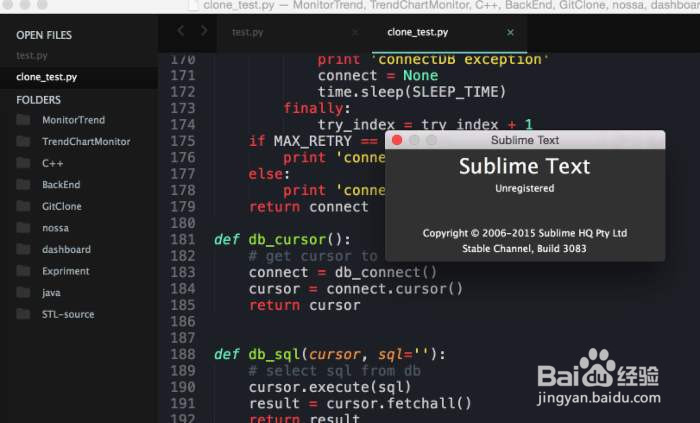The width and height of the screenshot is (700, 423).
Task: Expand the C++ folder
Action: coord(53,163)
